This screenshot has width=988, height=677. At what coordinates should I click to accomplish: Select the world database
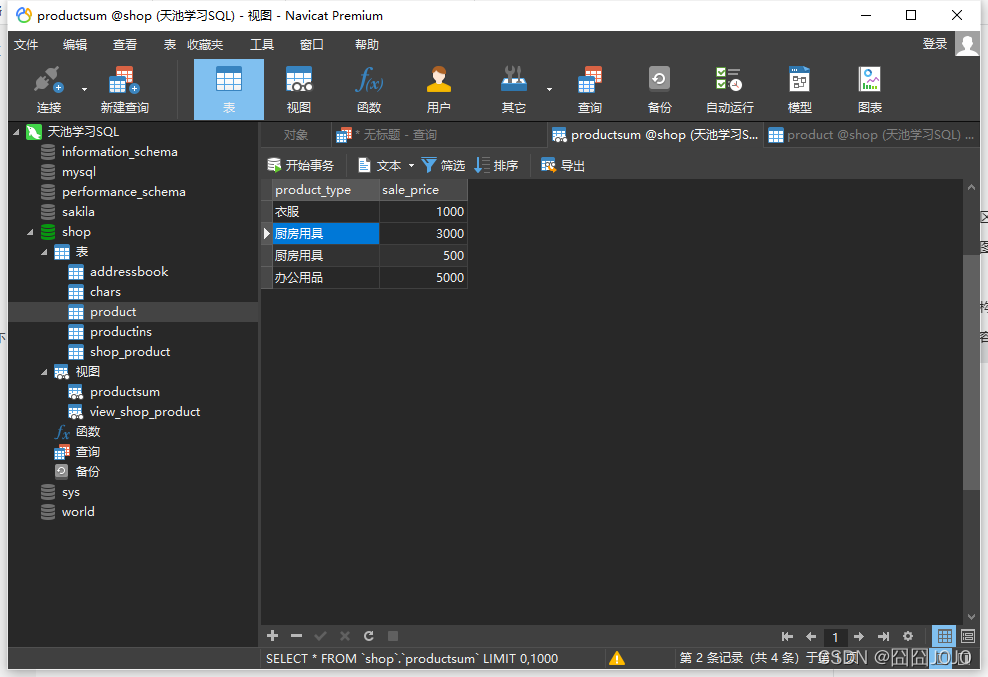tap(78, 512)
